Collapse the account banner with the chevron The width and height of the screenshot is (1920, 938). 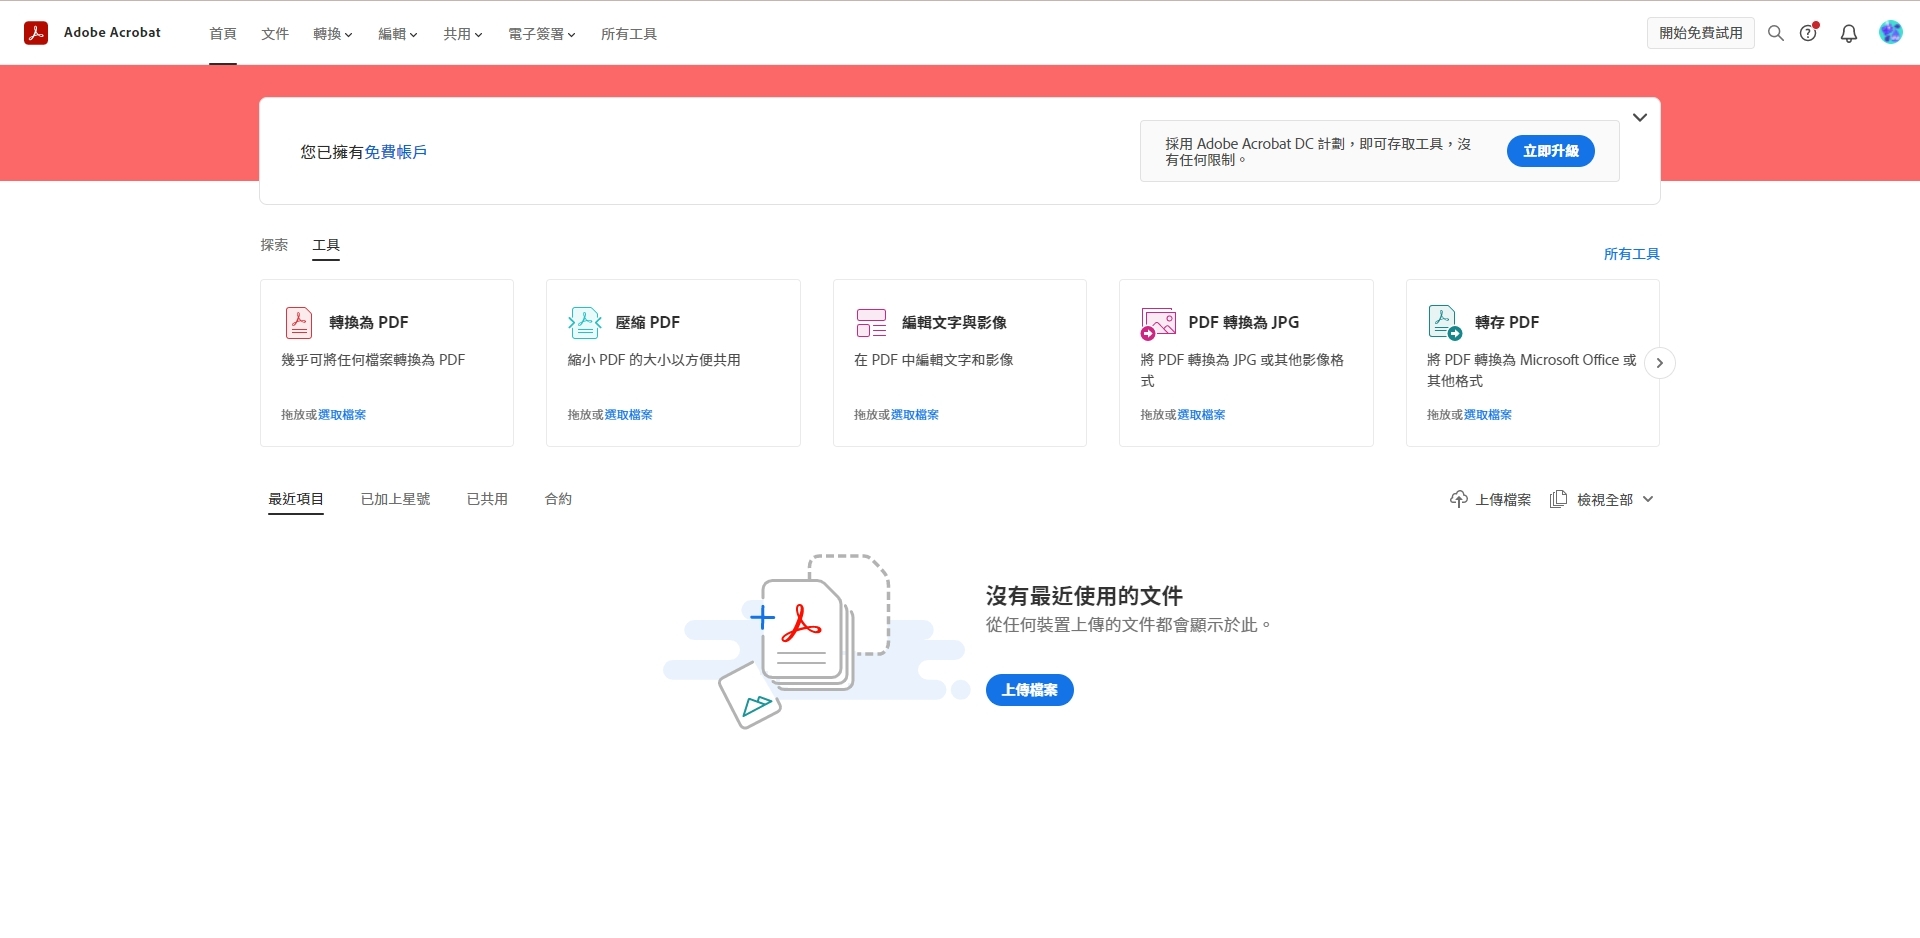1640,117
